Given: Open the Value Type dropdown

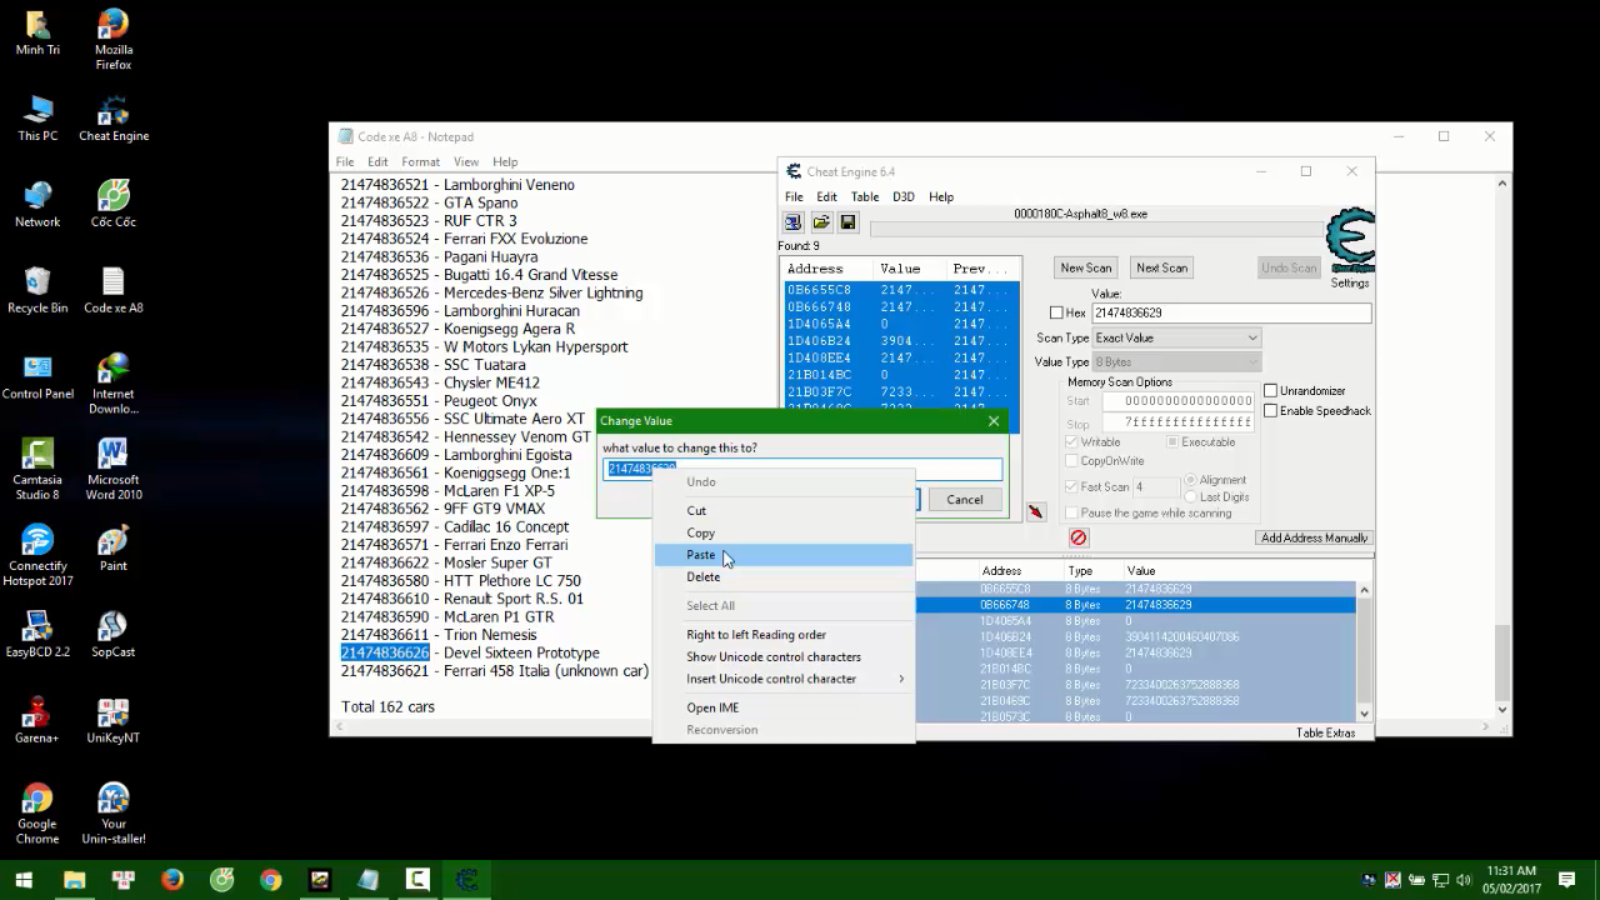Looking at the screenshot, I should tap(1177, 362).
